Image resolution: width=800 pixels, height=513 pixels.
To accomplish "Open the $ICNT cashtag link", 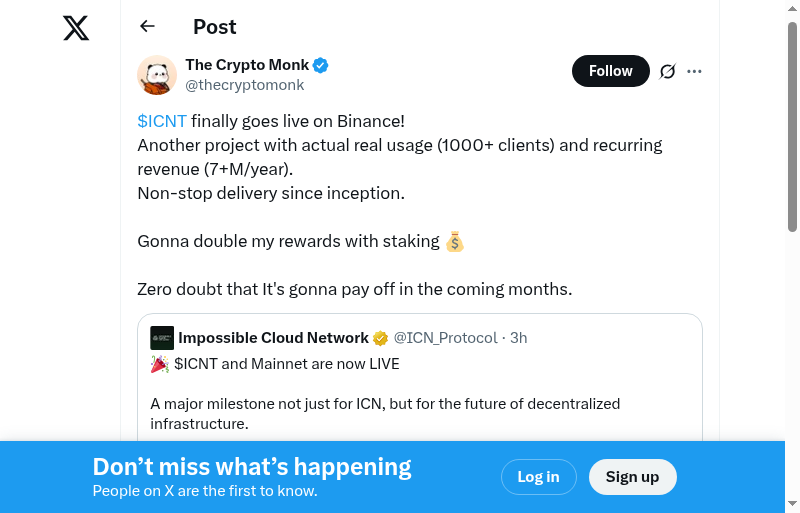I will [x=162, y=121].
